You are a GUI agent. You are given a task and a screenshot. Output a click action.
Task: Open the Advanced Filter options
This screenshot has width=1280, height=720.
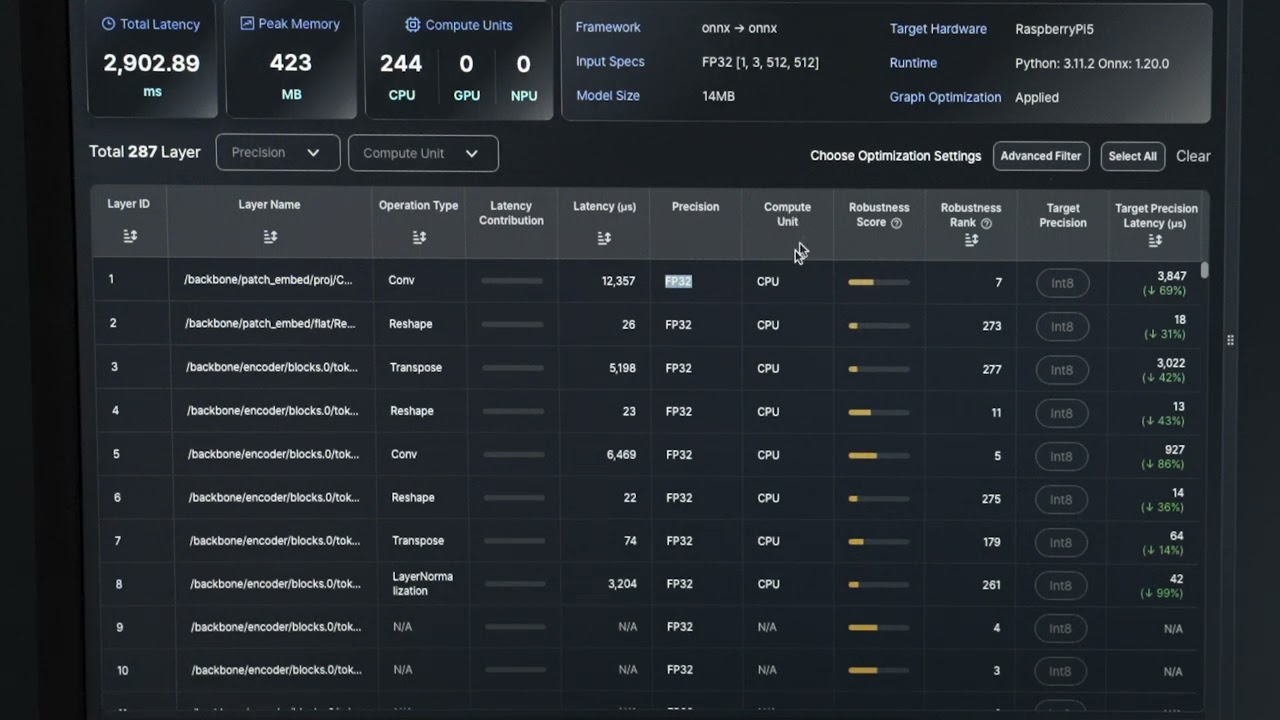[x=1040, y=156]
